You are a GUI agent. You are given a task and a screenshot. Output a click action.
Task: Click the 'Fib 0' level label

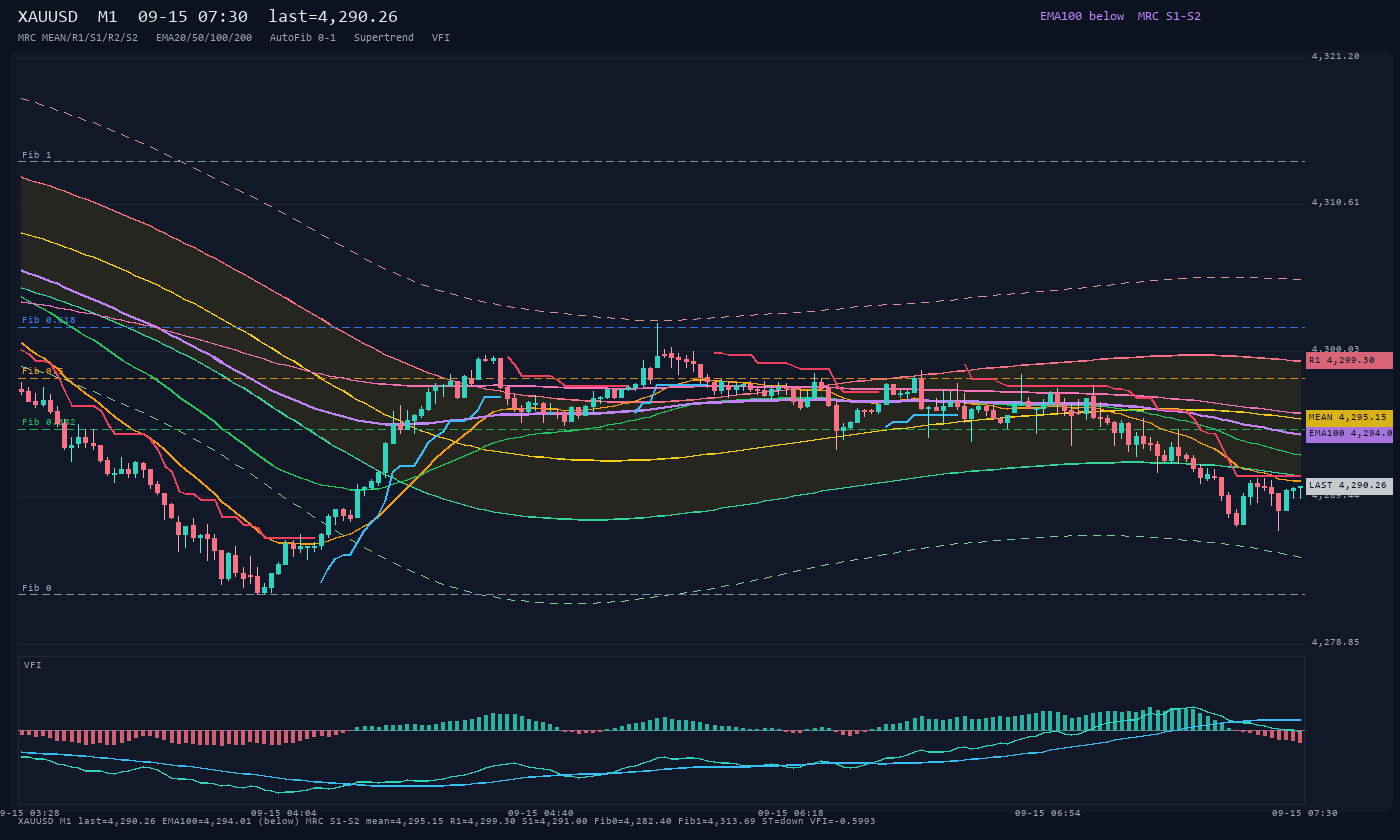tap(37, 588)
